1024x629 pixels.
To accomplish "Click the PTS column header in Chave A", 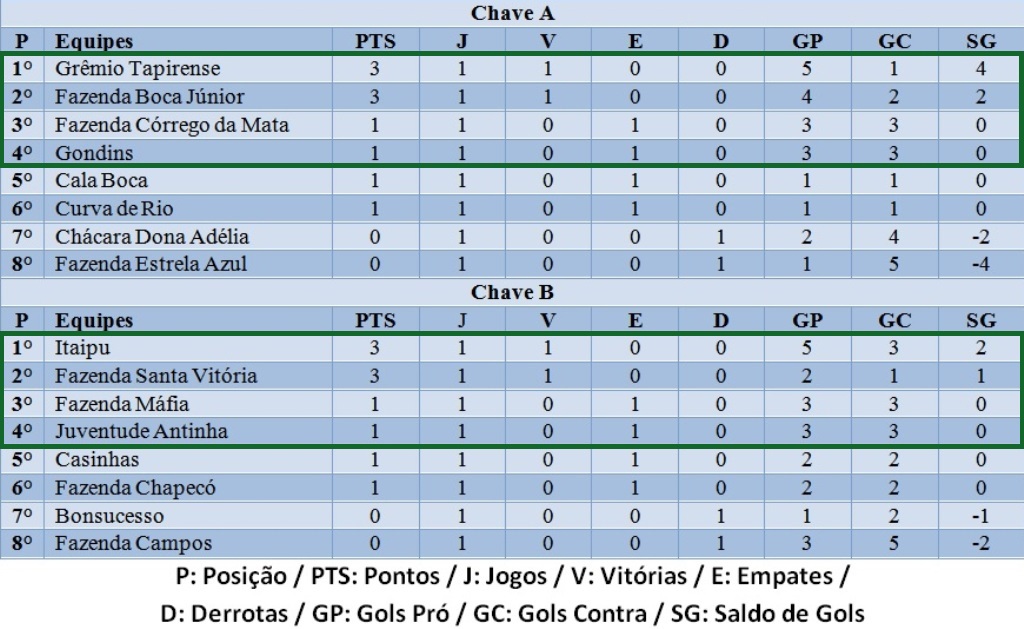I will (375, 42).
